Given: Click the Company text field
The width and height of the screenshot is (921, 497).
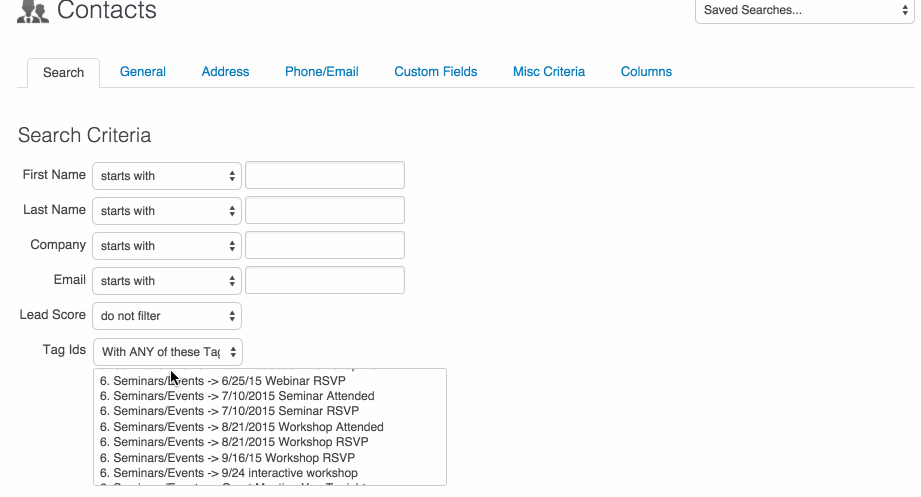Looking at the screenshot, I should 325,245.
